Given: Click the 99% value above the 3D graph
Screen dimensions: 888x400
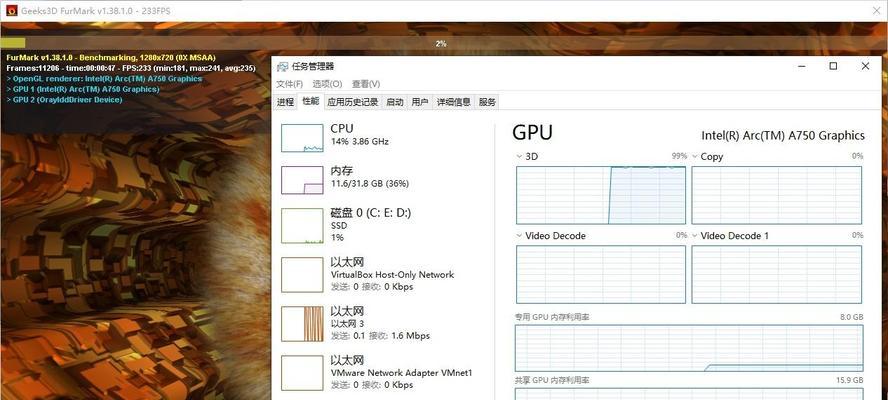Looking at the screenshot, I should (x=680, y=156).
